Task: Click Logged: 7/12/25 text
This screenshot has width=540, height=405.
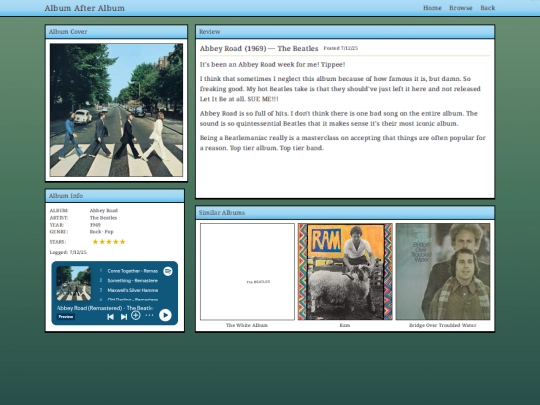Action: tap(68, 252)
